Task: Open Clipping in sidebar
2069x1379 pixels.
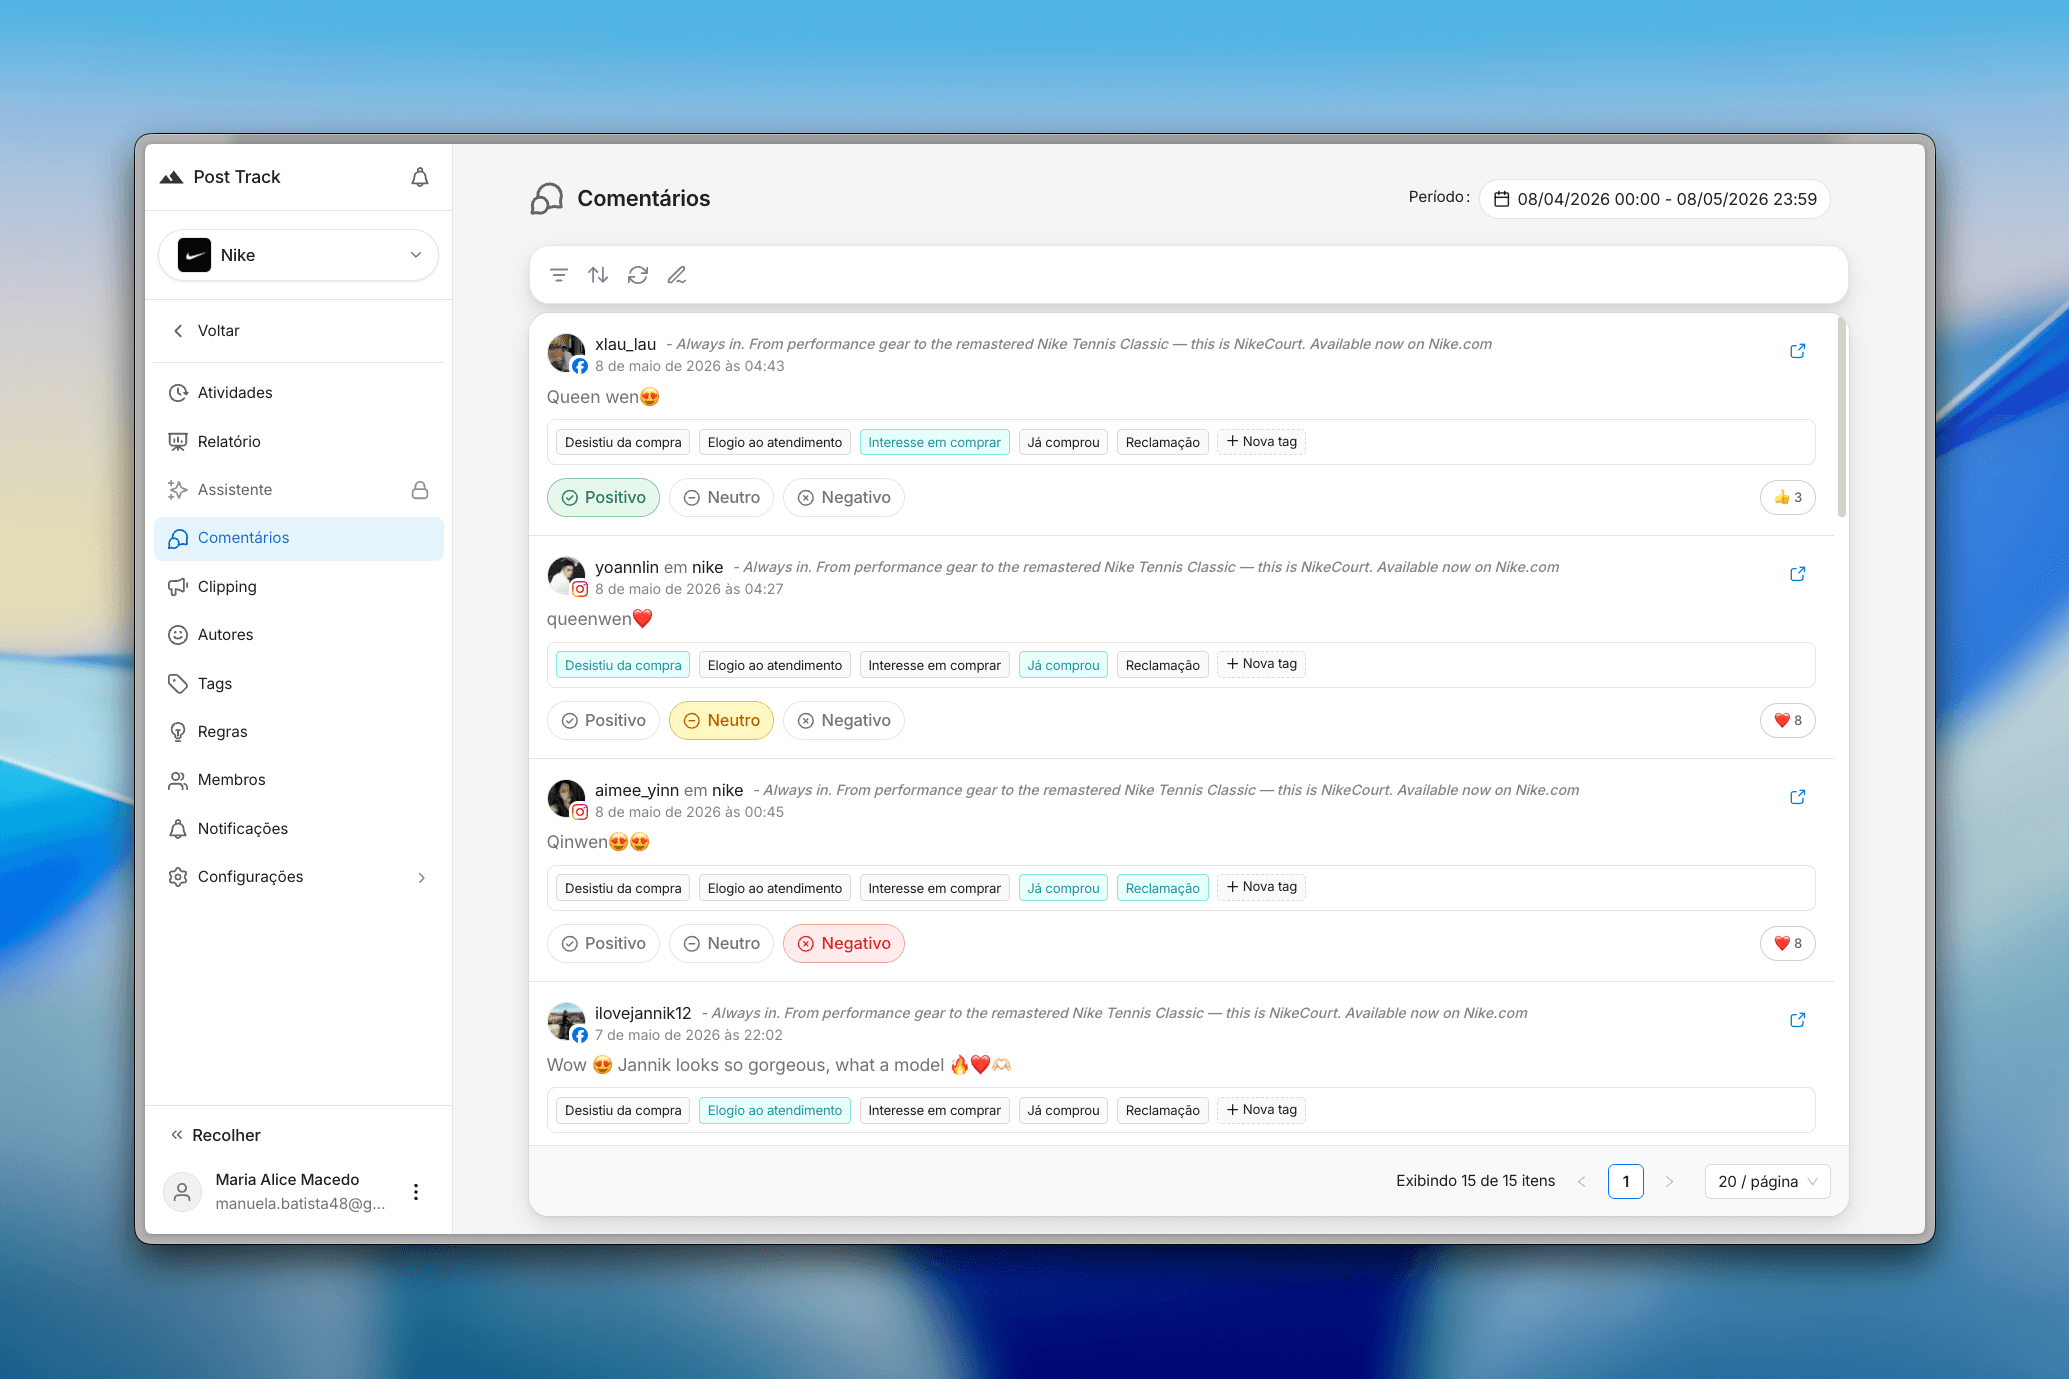Action: [x=299, y=587]
